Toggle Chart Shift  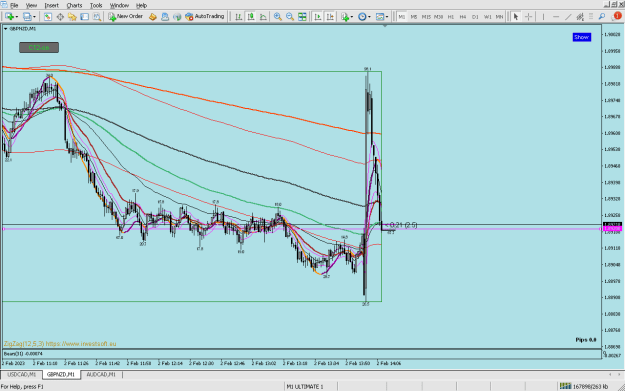pyautogui.click(x=330, y=16)
